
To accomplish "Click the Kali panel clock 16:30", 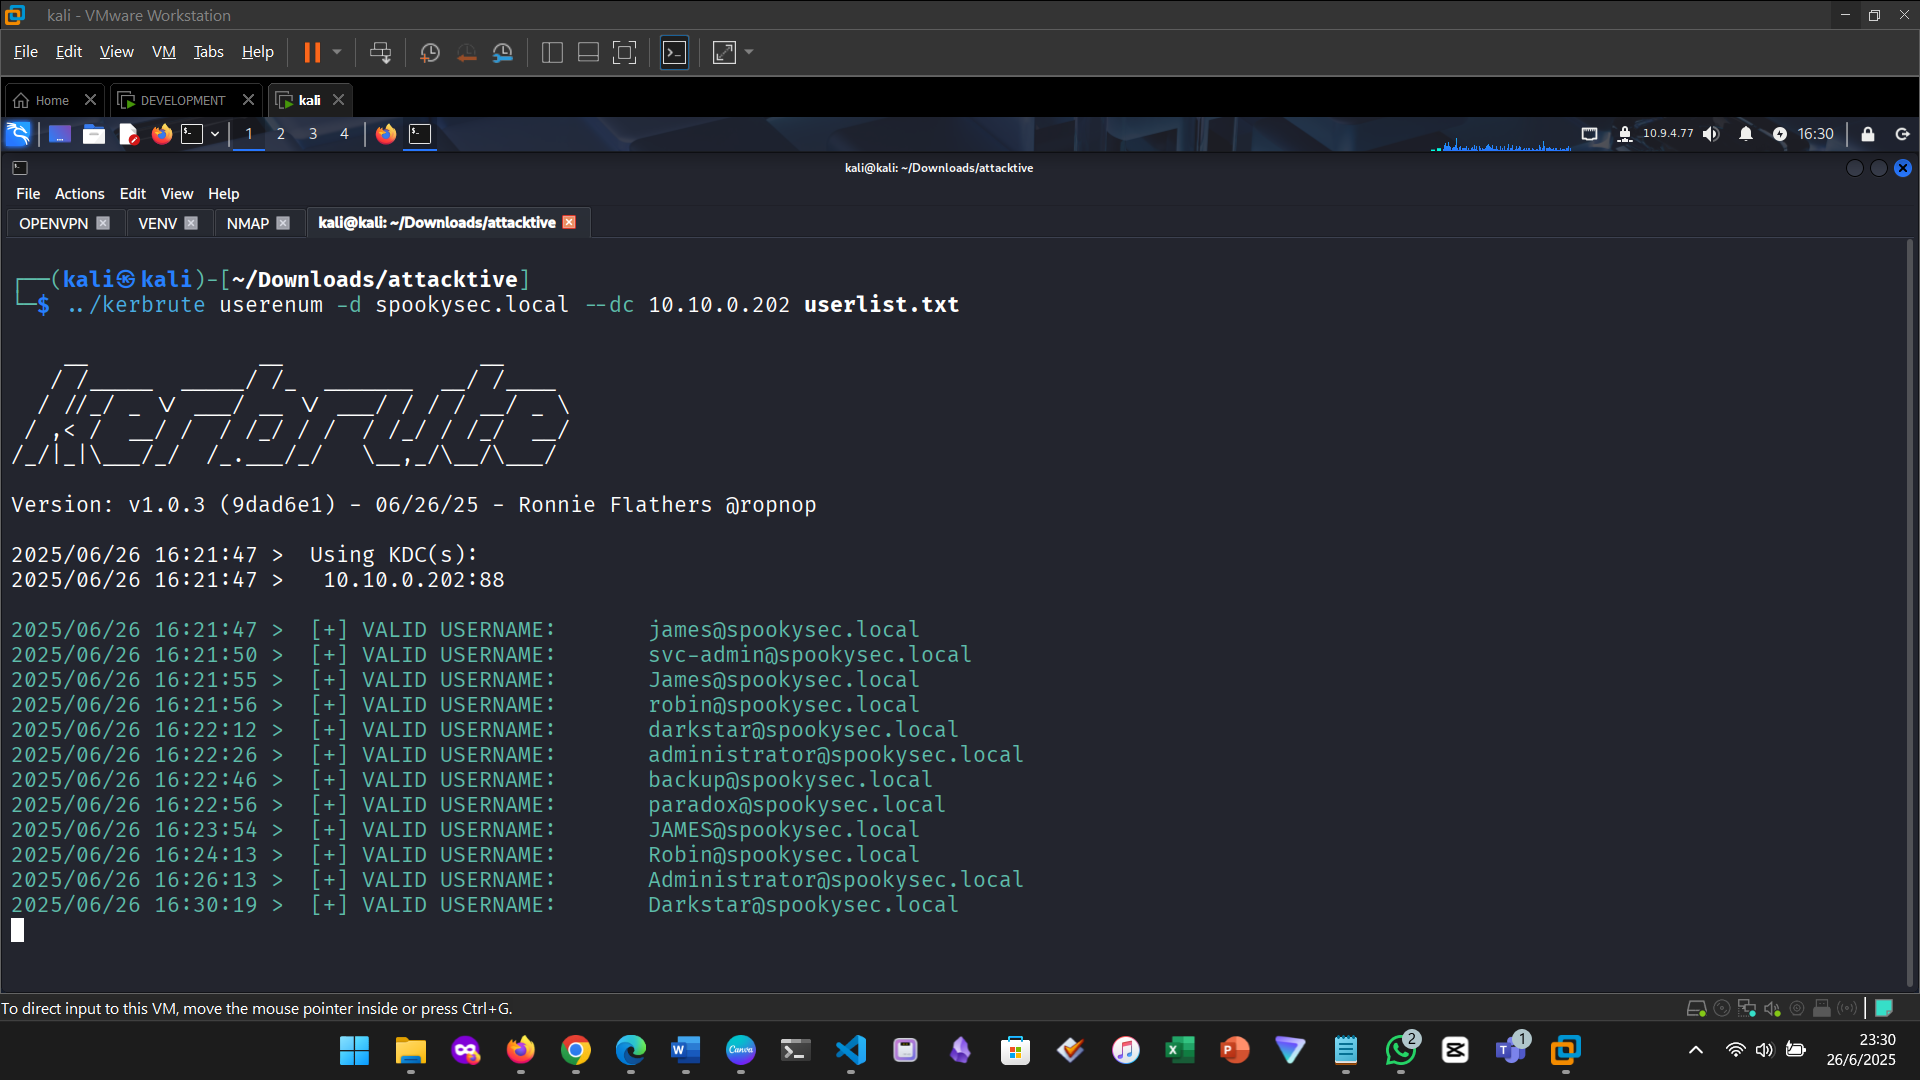I will [1815, 134].
